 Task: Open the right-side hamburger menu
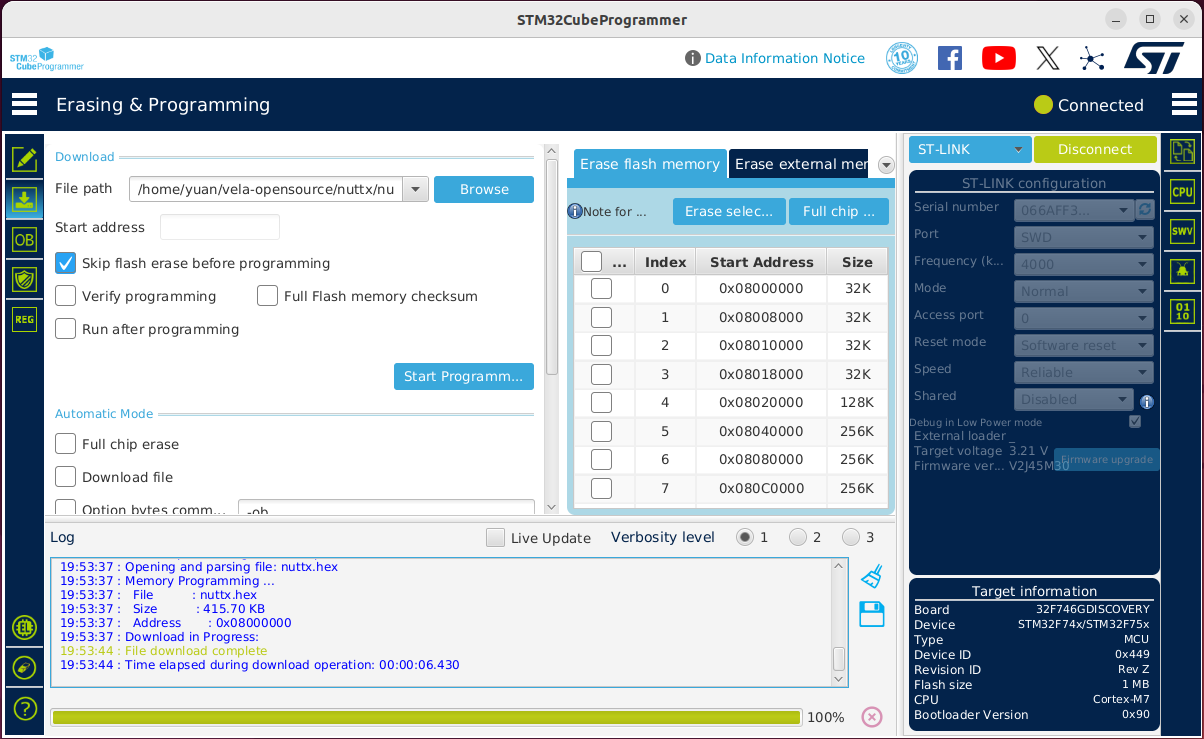click(x=1184, y=104)
